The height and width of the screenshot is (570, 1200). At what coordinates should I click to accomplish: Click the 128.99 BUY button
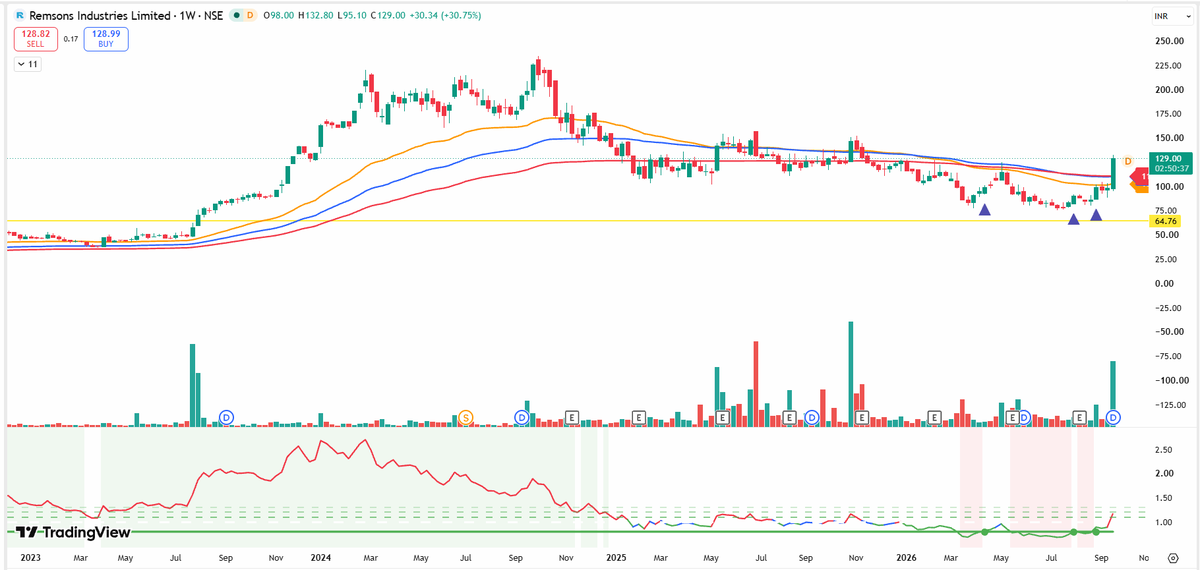pos(105,40)
